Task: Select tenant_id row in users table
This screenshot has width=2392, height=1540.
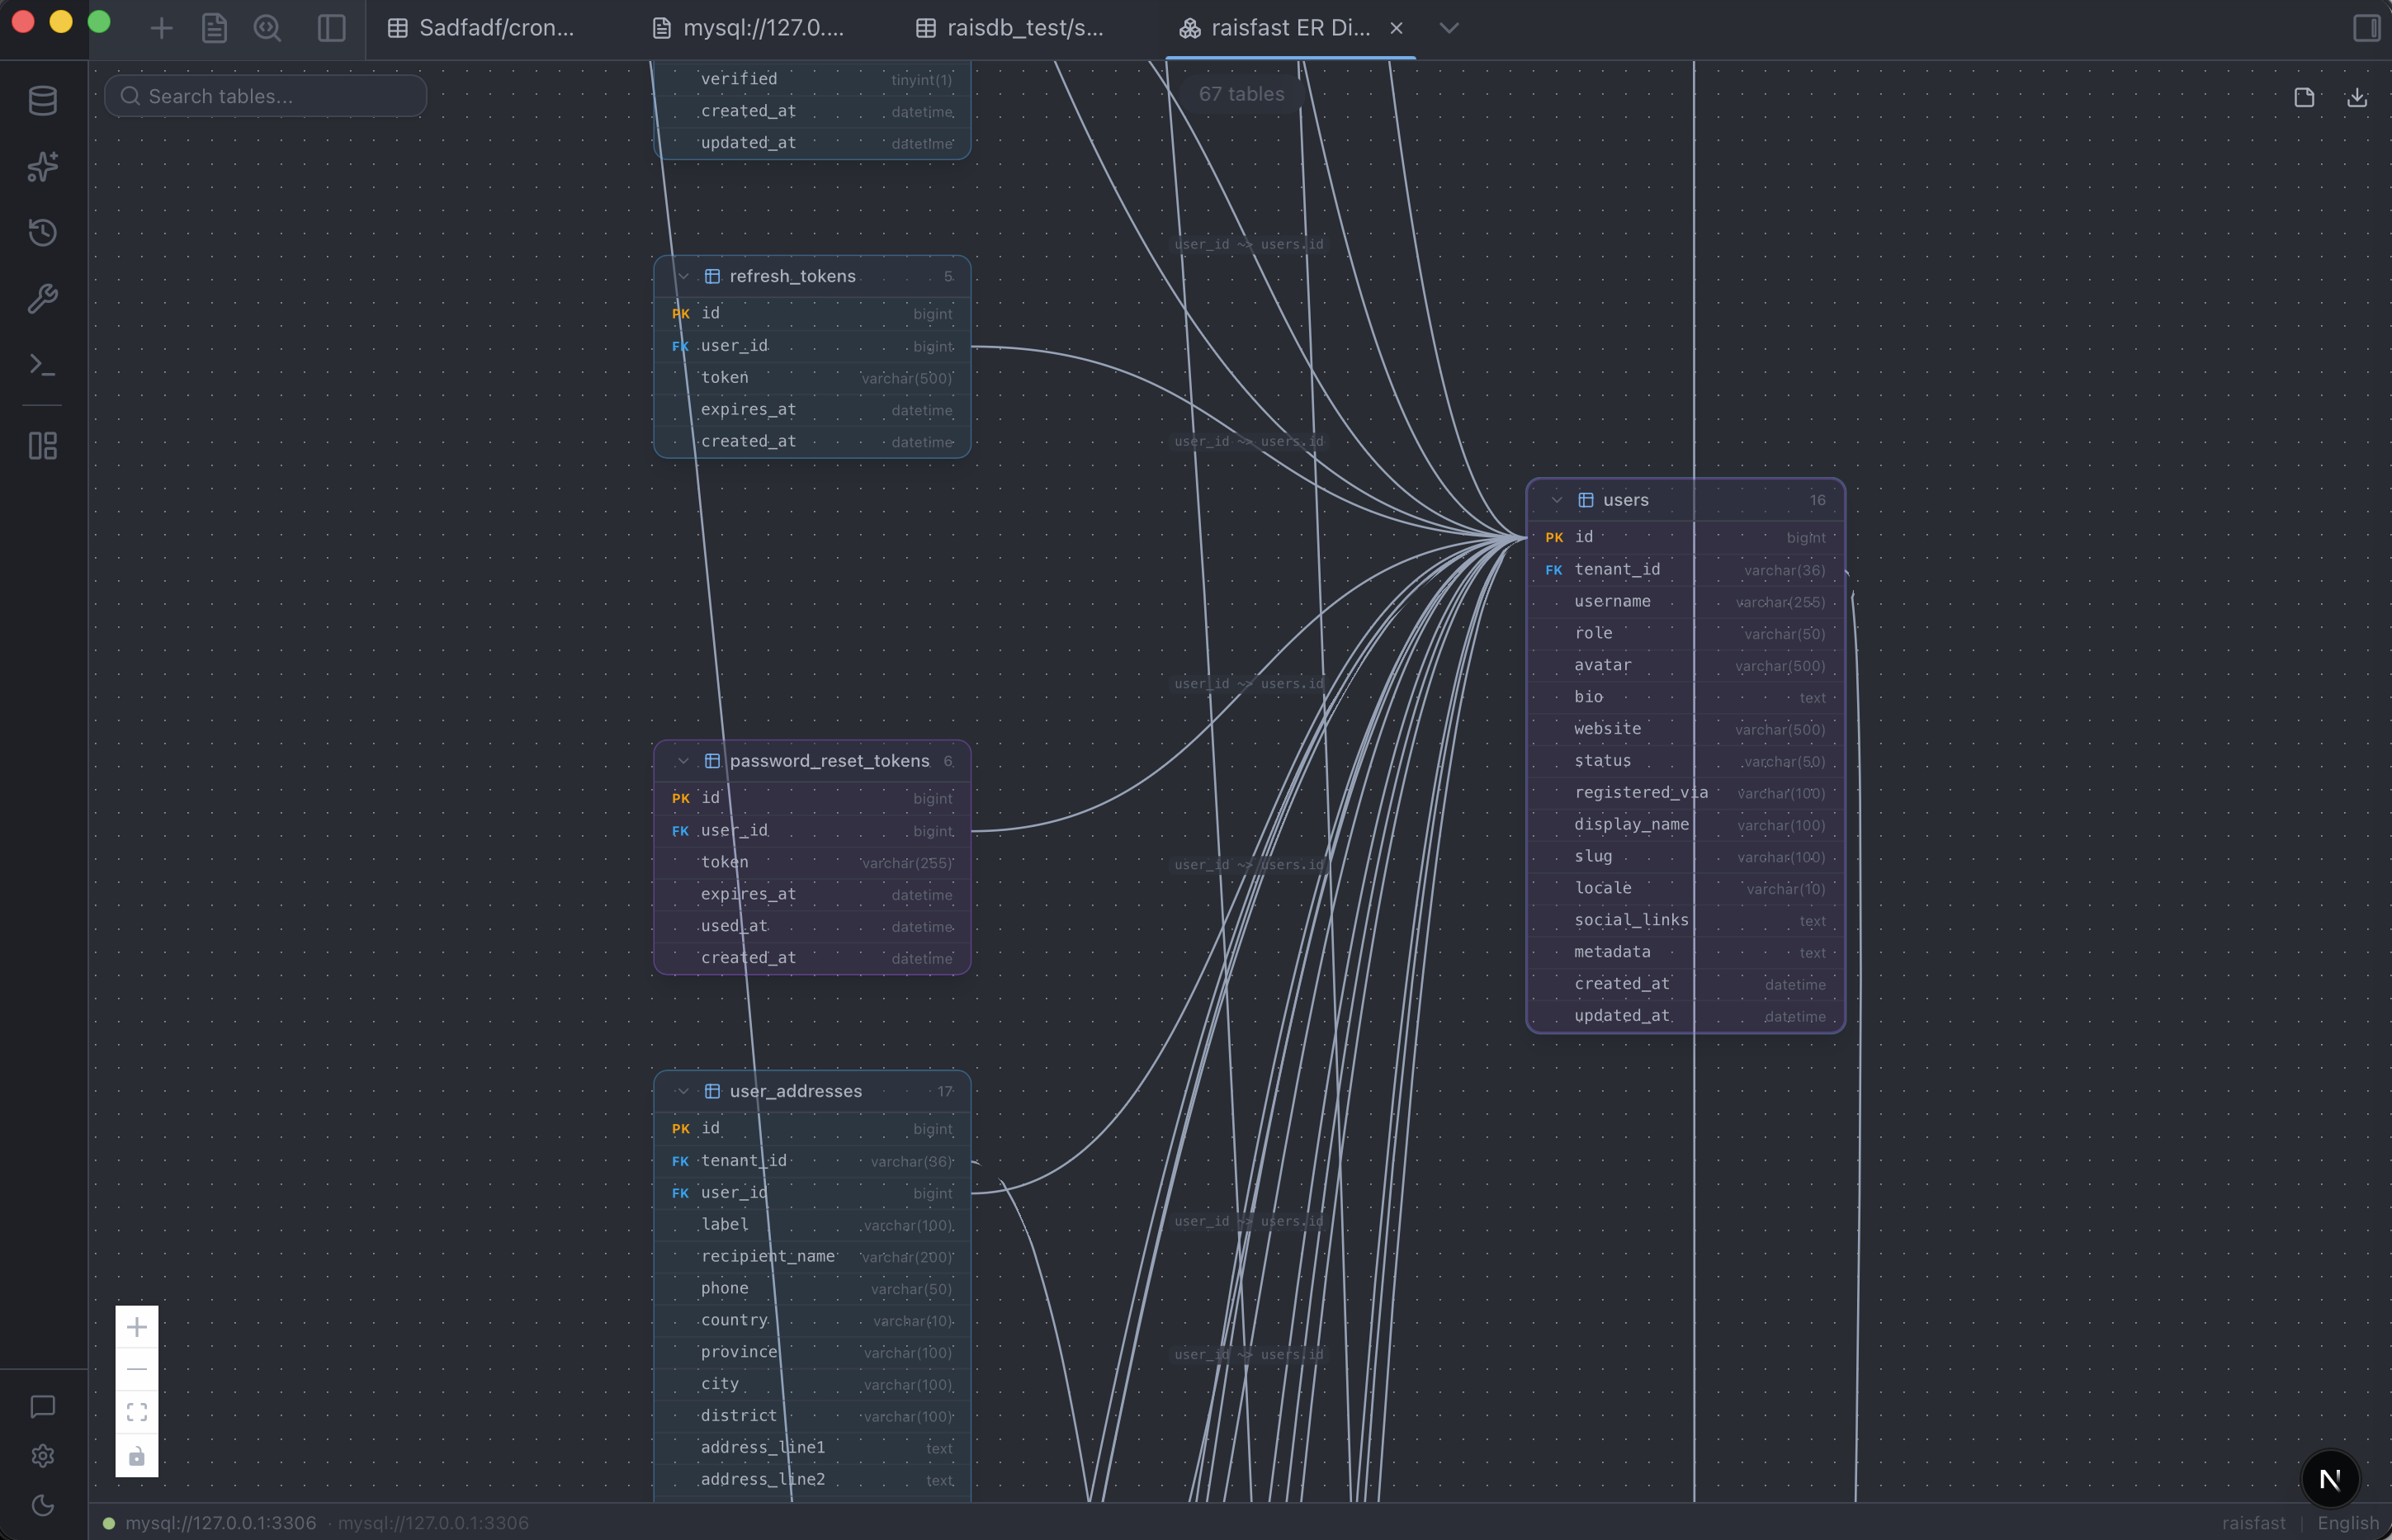Action: [x=1685, y=570]
